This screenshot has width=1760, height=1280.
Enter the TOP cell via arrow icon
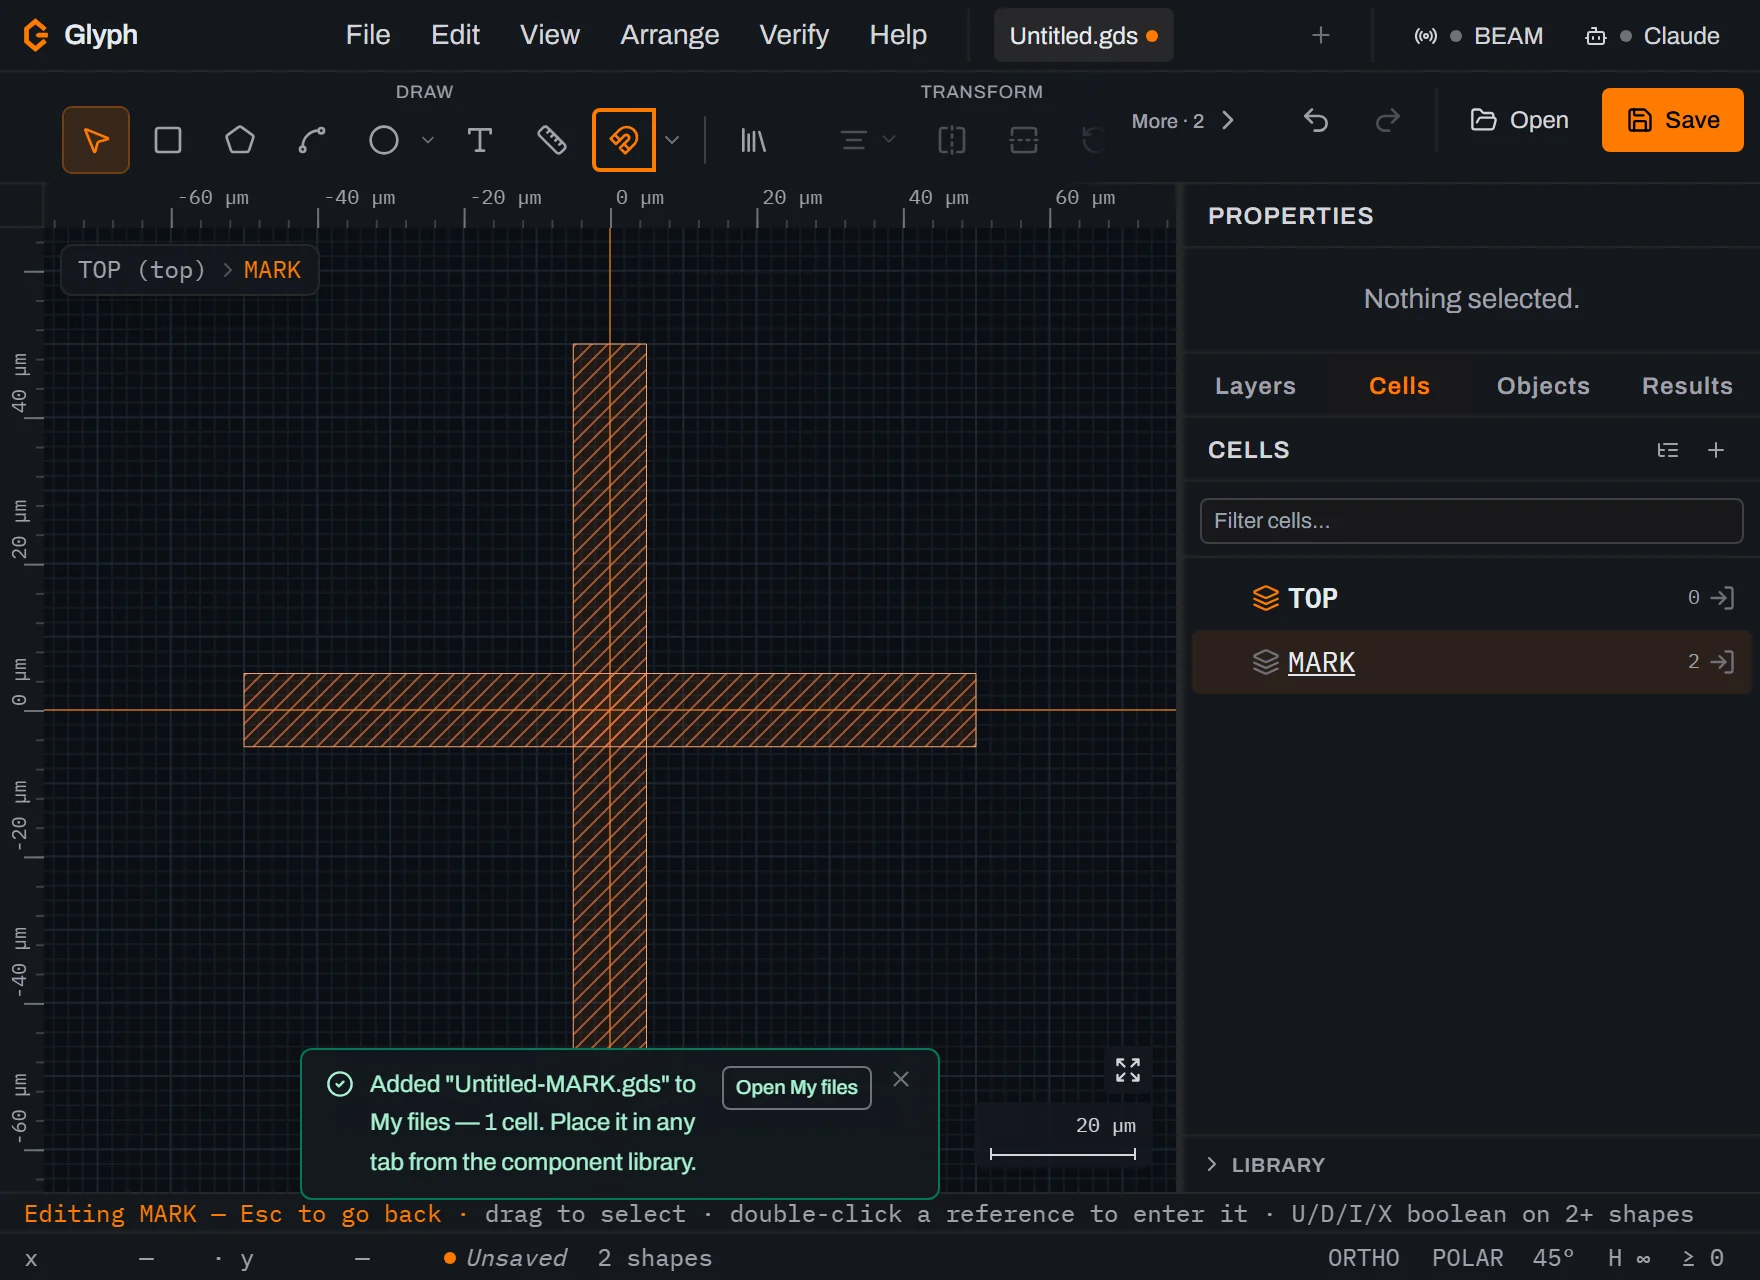pyautogui.click(x=1722, y=598)
